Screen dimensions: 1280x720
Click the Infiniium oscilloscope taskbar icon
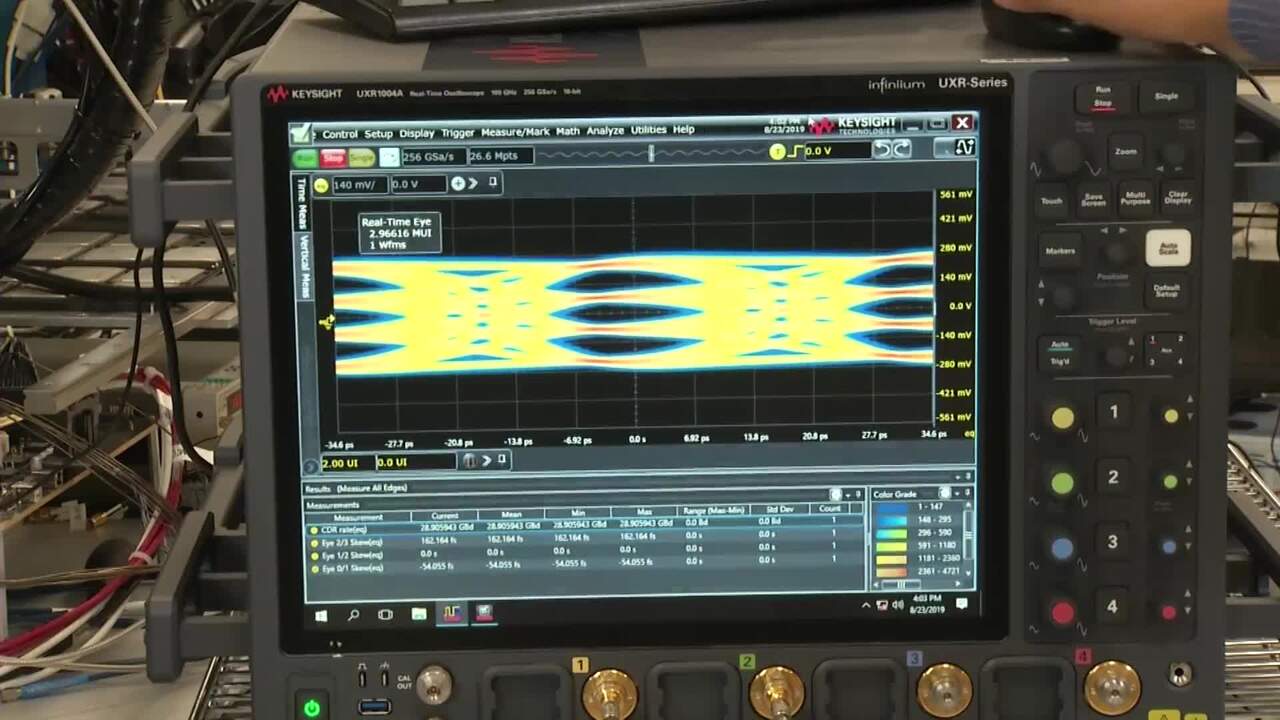tap(452, 613)
